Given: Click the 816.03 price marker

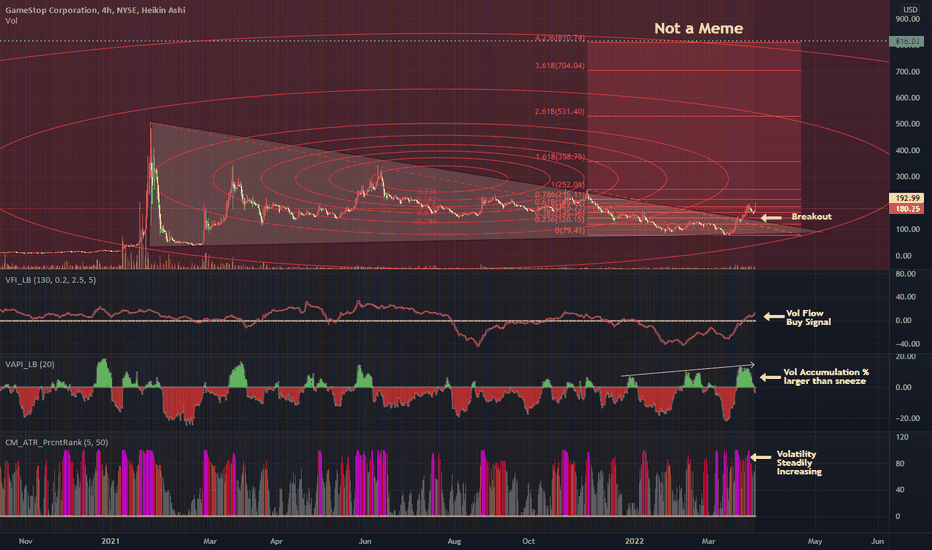Looking at the screenshot, I should (x=906, y=42).
